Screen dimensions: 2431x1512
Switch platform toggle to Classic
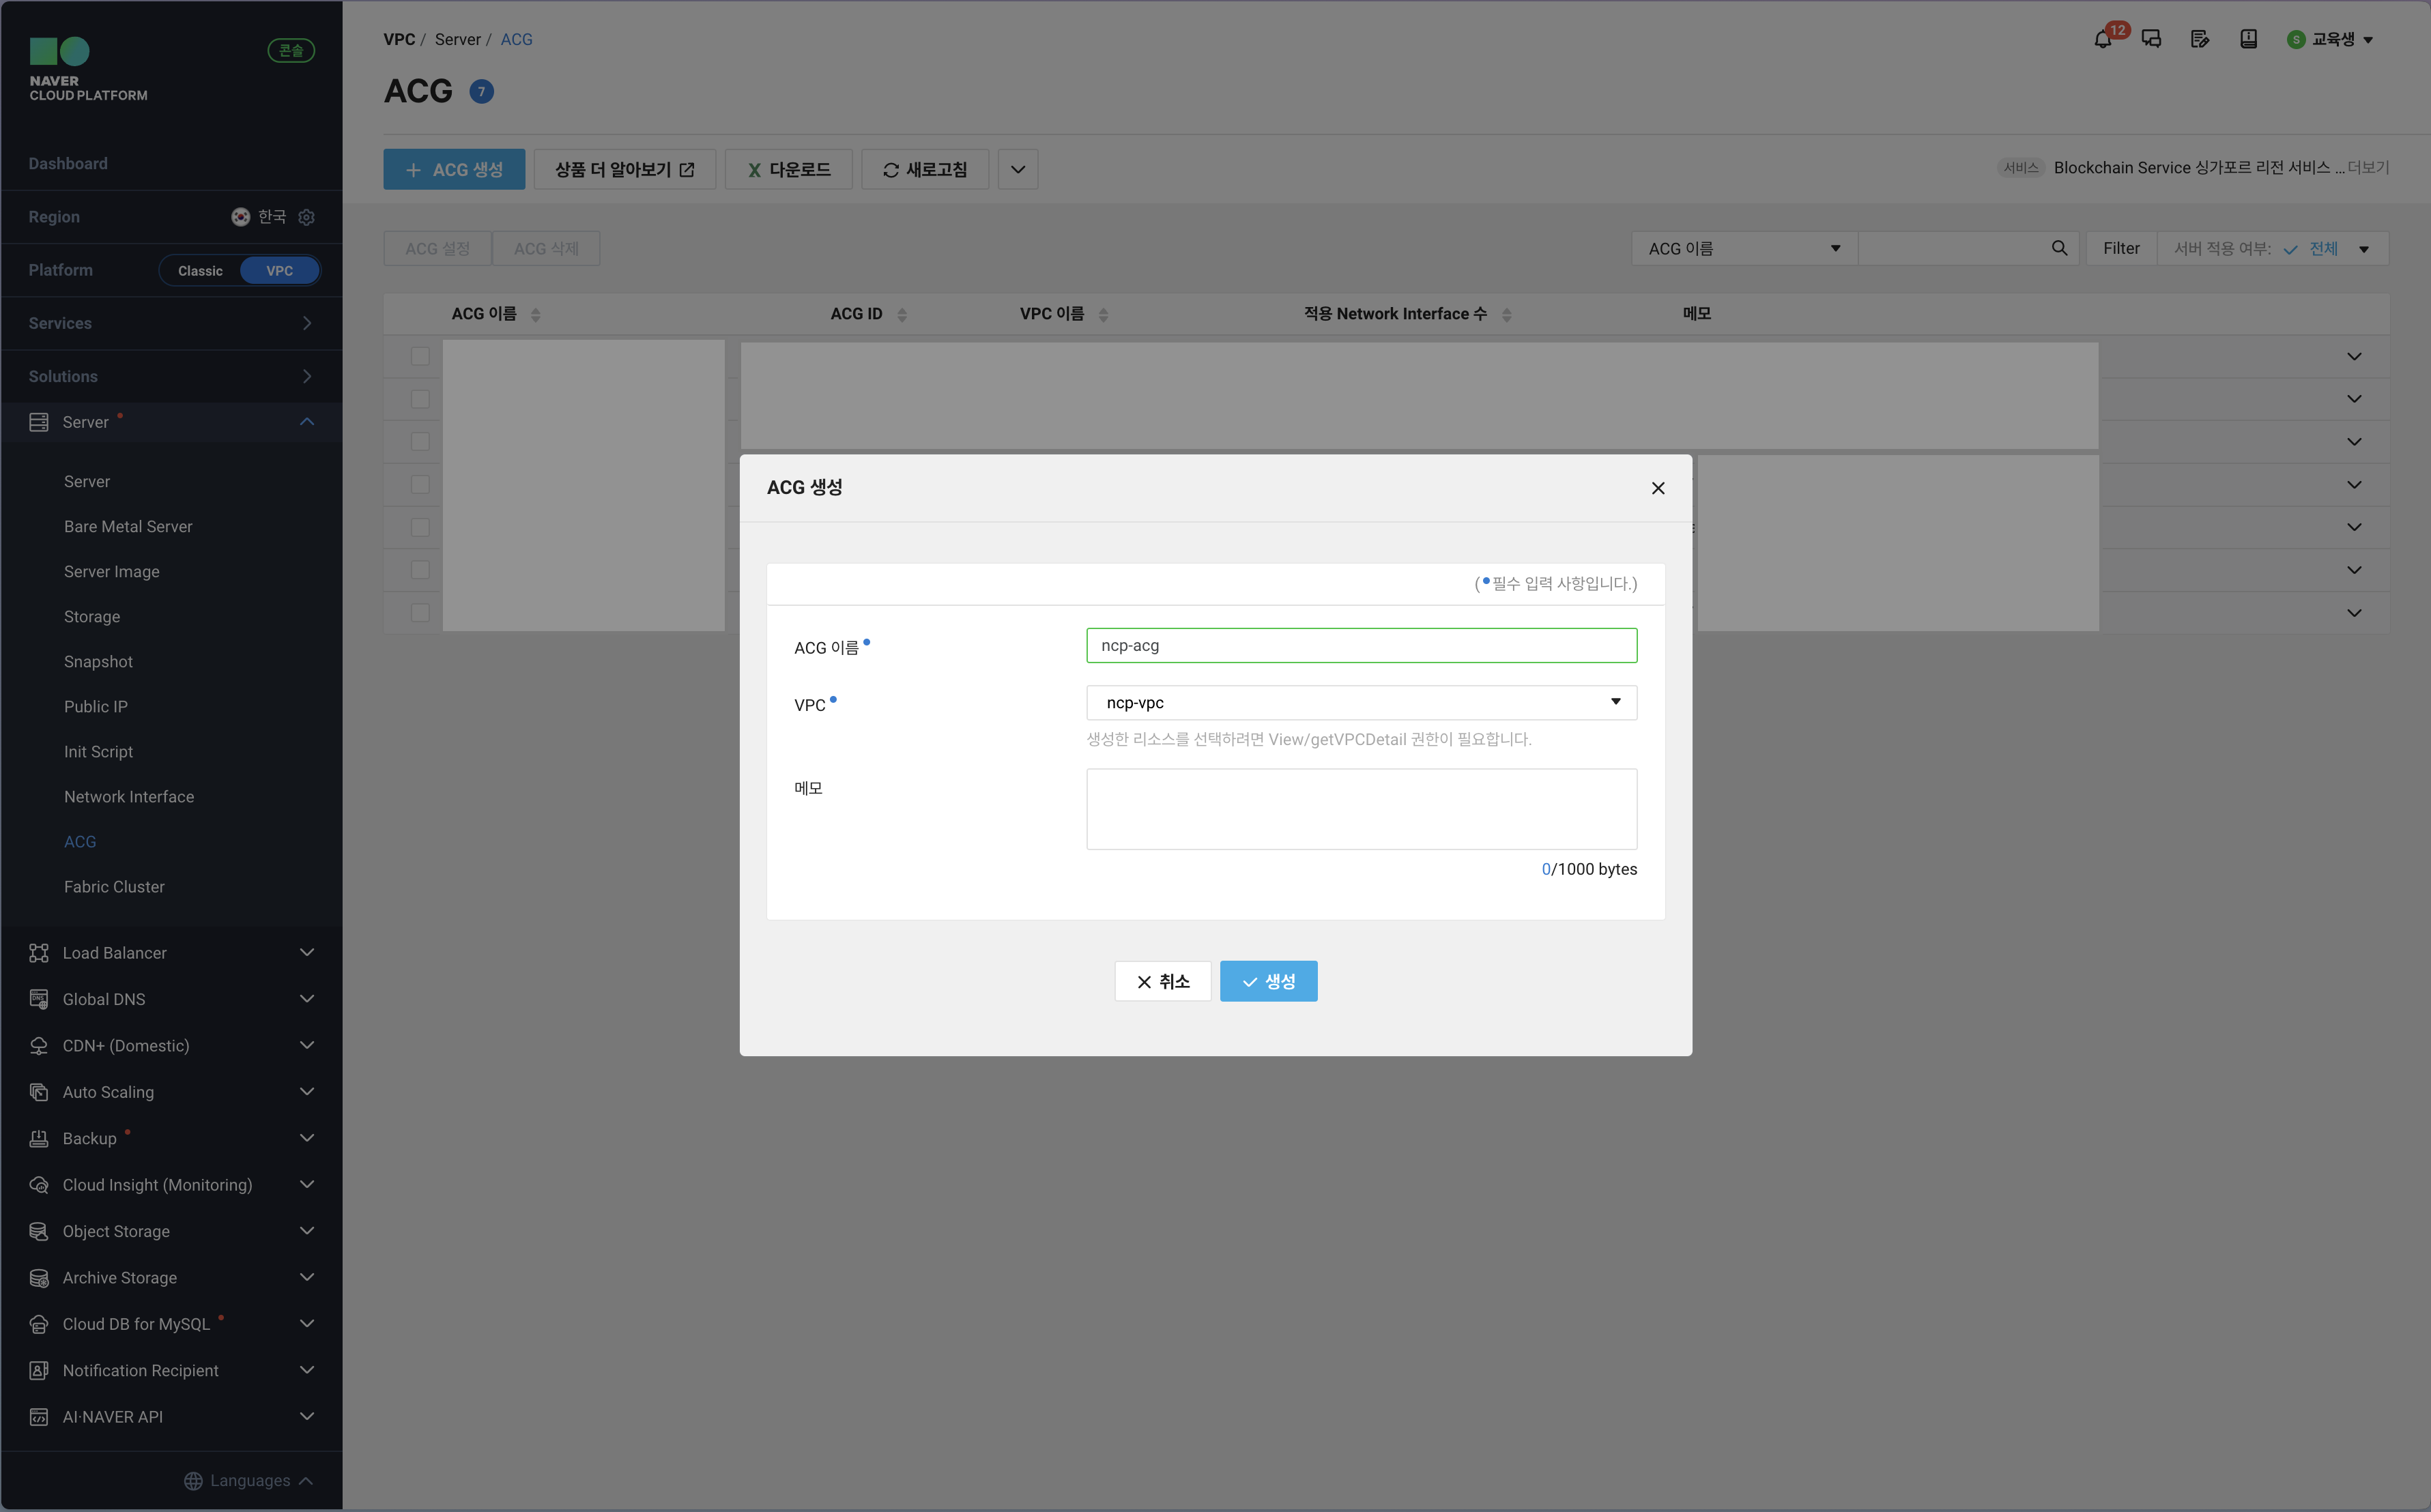click(x=200, y=271)
